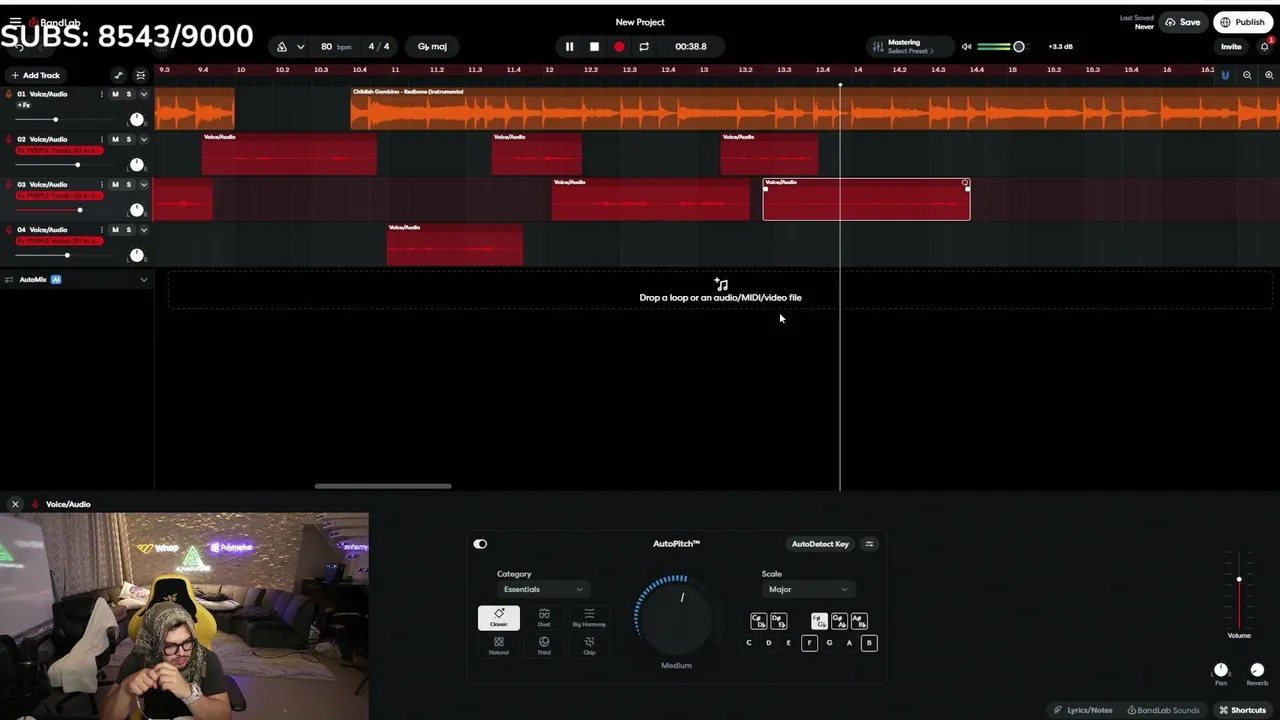1280x720 pixels.
Task: Select the Natural AutoPitch preset
Action: pos(498,646)
